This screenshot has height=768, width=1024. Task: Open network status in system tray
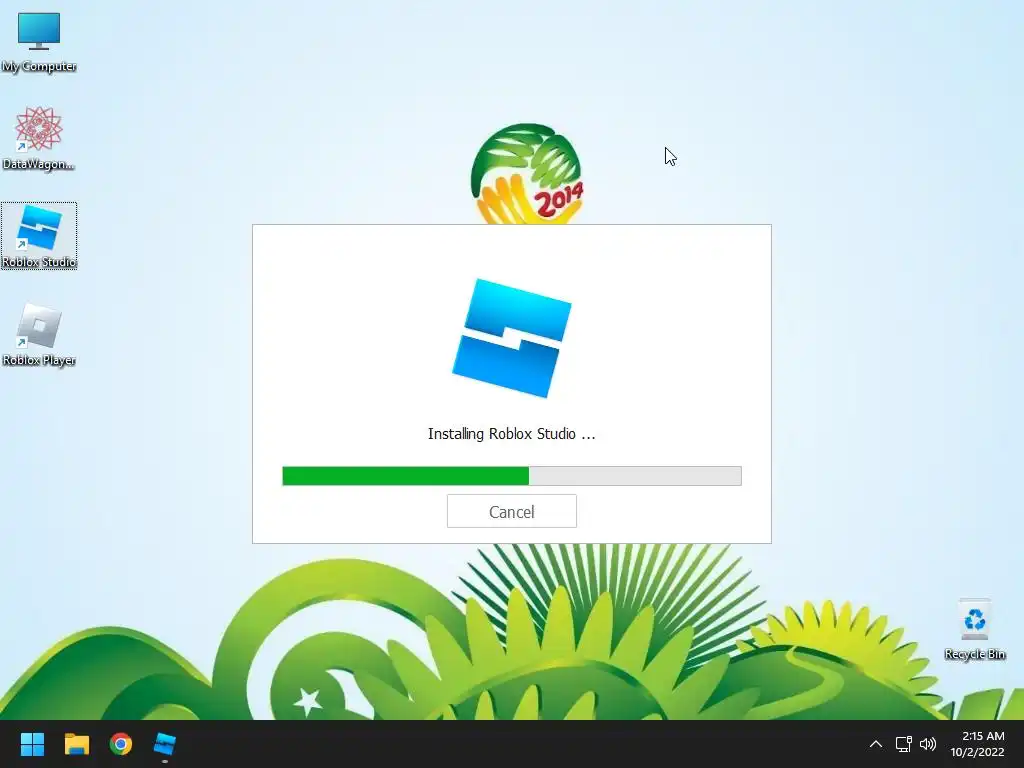pyautogui.click(x=903, y=744)
